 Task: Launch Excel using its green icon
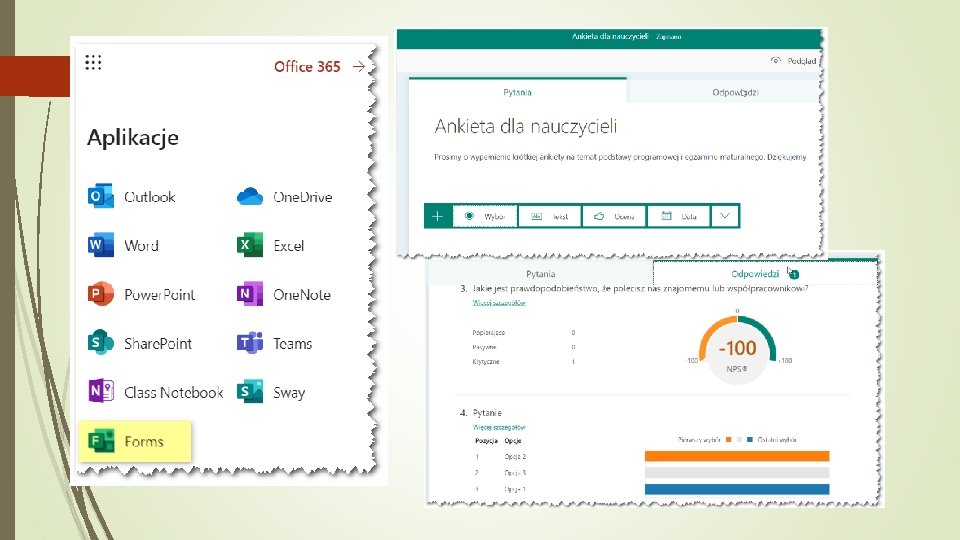coord(250,245)
